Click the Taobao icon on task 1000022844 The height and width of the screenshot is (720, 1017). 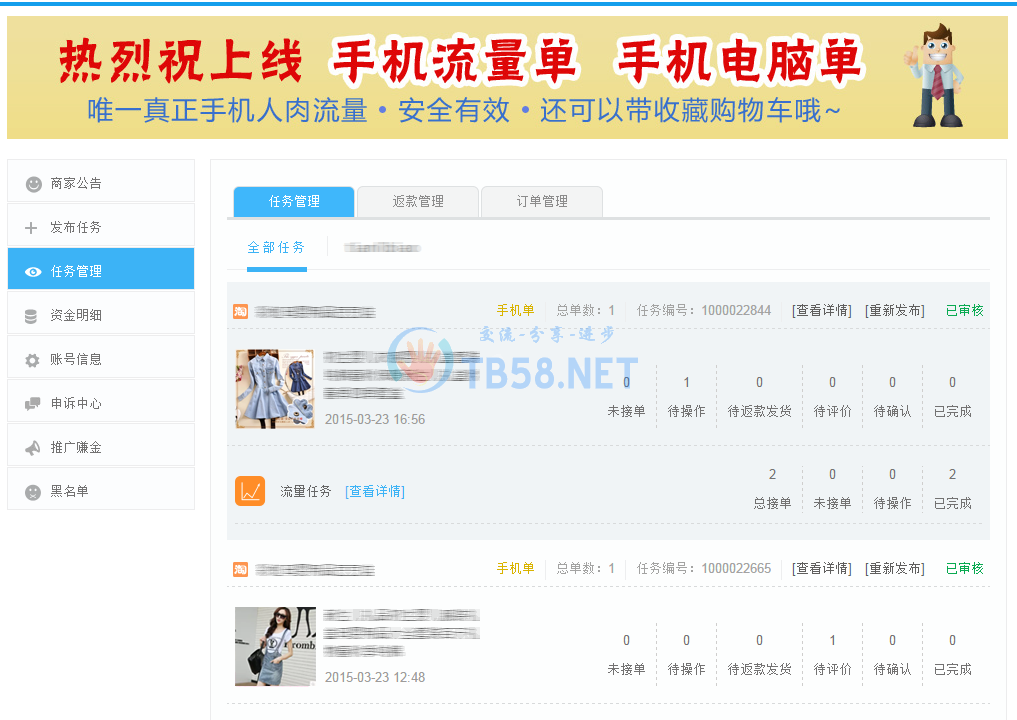[240, 311]
